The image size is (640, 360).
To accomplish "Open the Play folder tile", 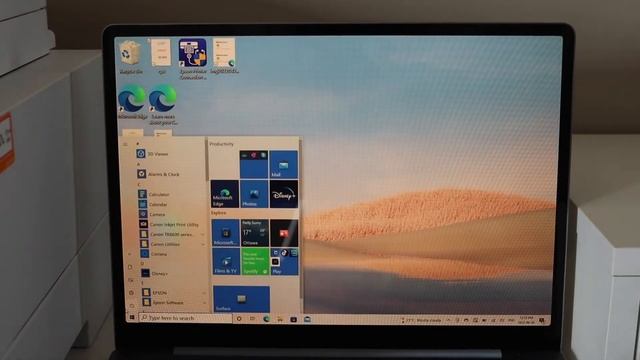I will point(284,262).
